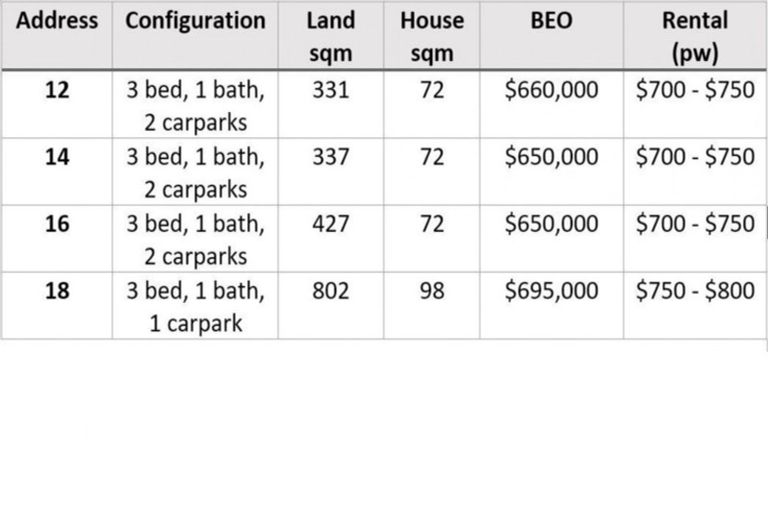Select the $660,000 BEO cell
The image size is (768, 512).
tap(552, 91)
